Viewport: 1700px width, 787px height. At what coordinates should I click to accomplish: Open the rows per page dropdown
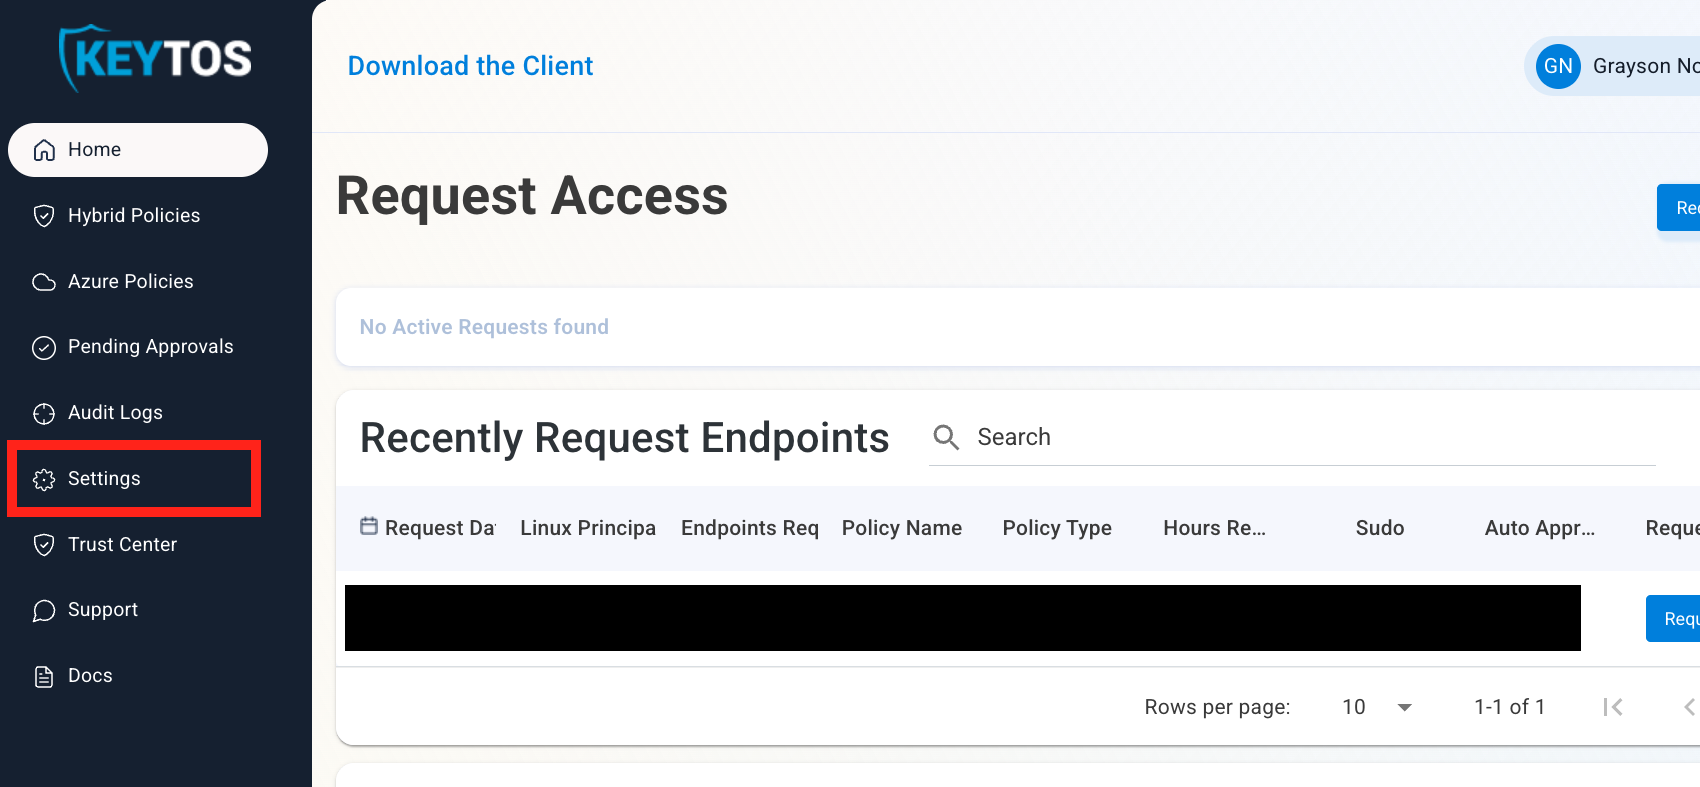1377,707
